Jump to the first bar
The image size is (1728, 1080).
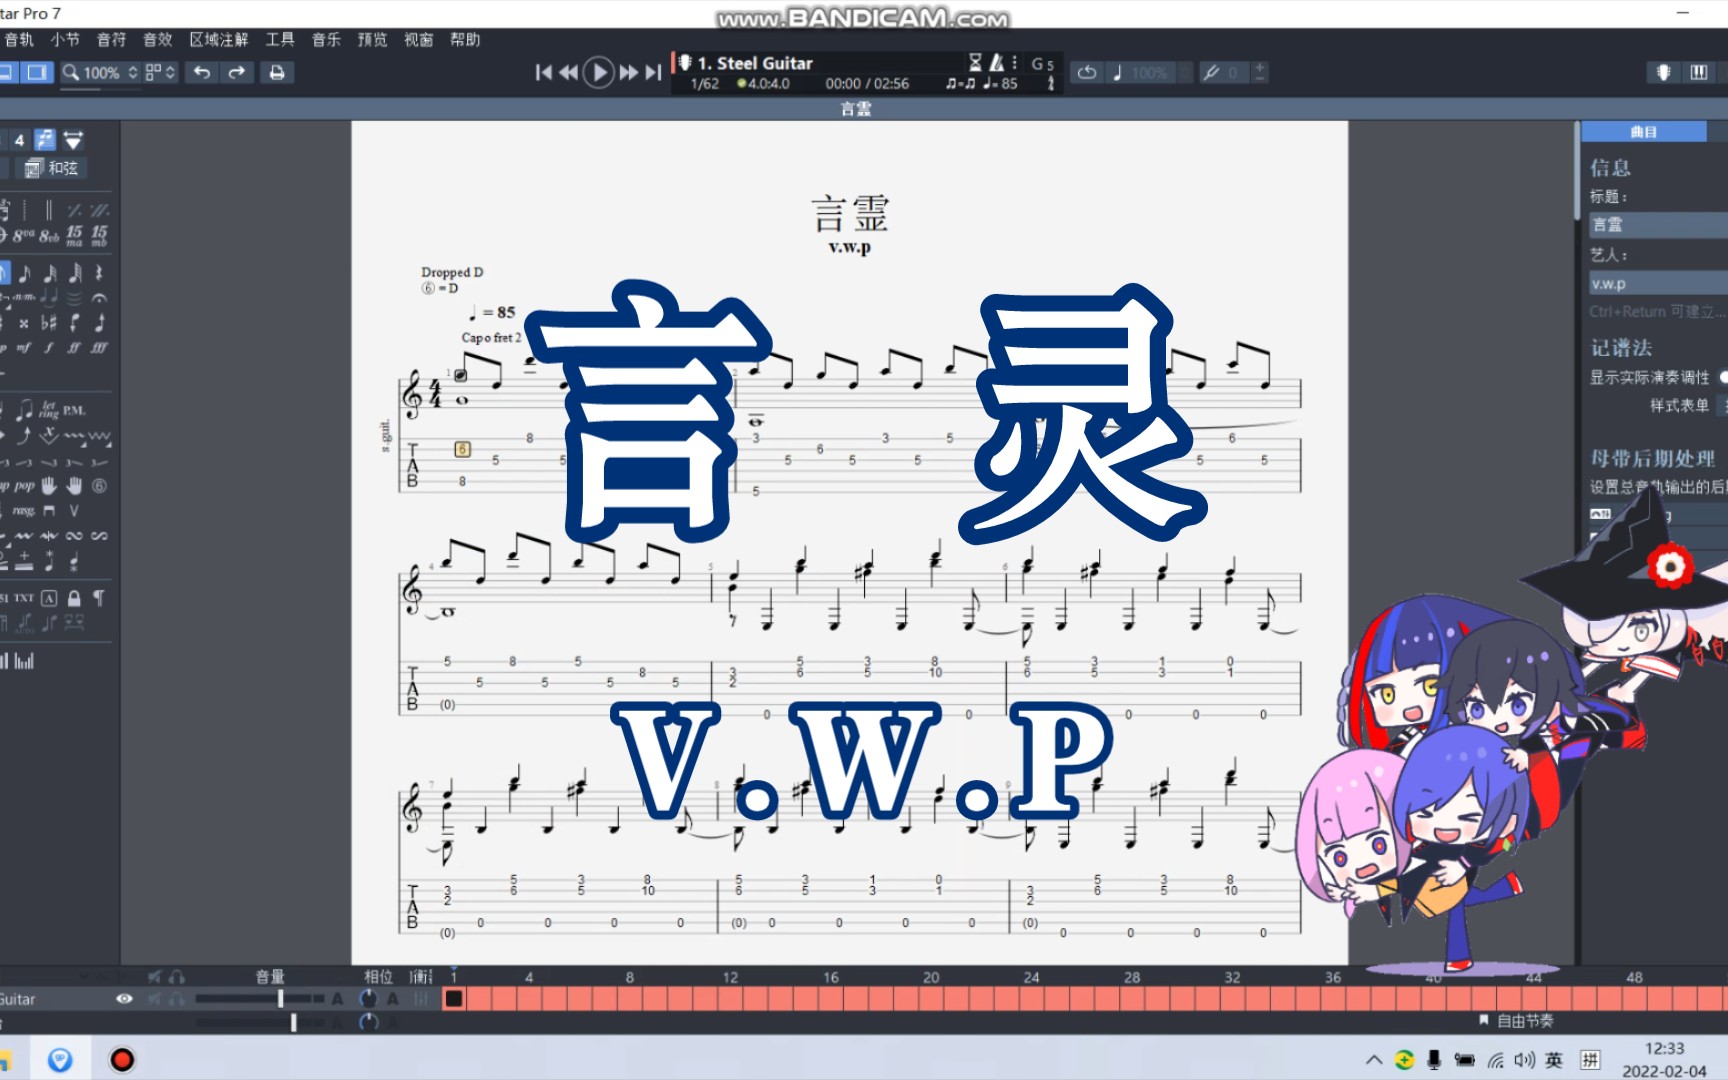coord(543,72)
